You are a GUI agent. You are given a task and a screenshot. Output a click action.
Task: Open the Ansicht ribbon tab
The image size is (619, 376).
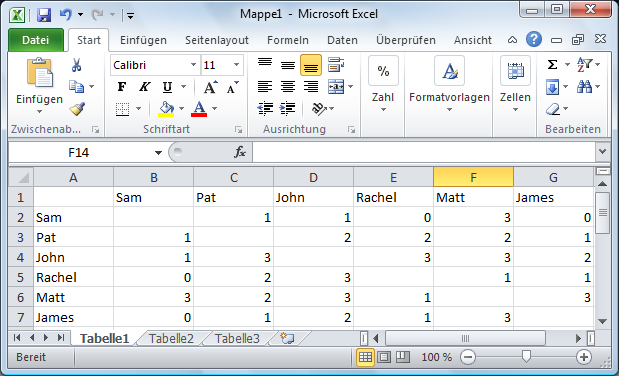(x=473, y=40)
